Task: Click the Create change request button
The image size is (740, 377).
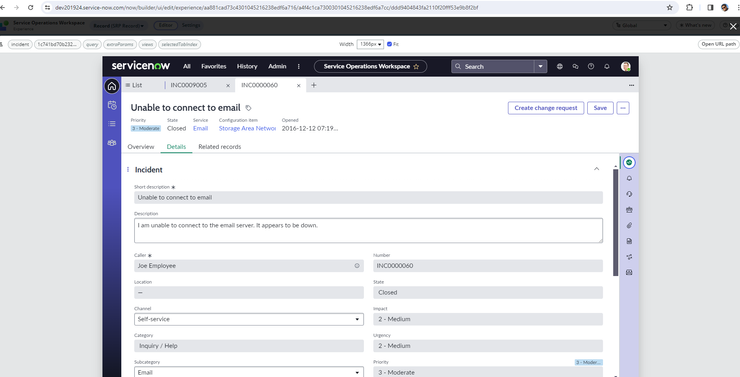Action: click(x=546, y=108)
